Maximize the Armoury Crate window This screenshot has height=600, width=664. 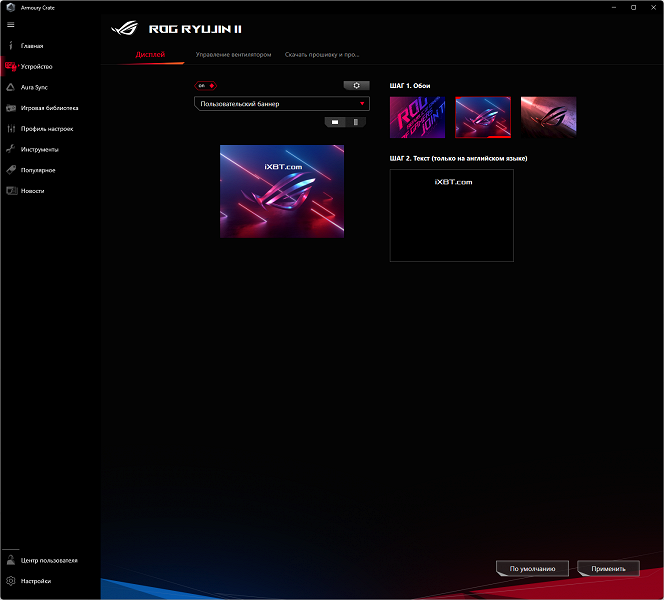[x=634, y=7]
